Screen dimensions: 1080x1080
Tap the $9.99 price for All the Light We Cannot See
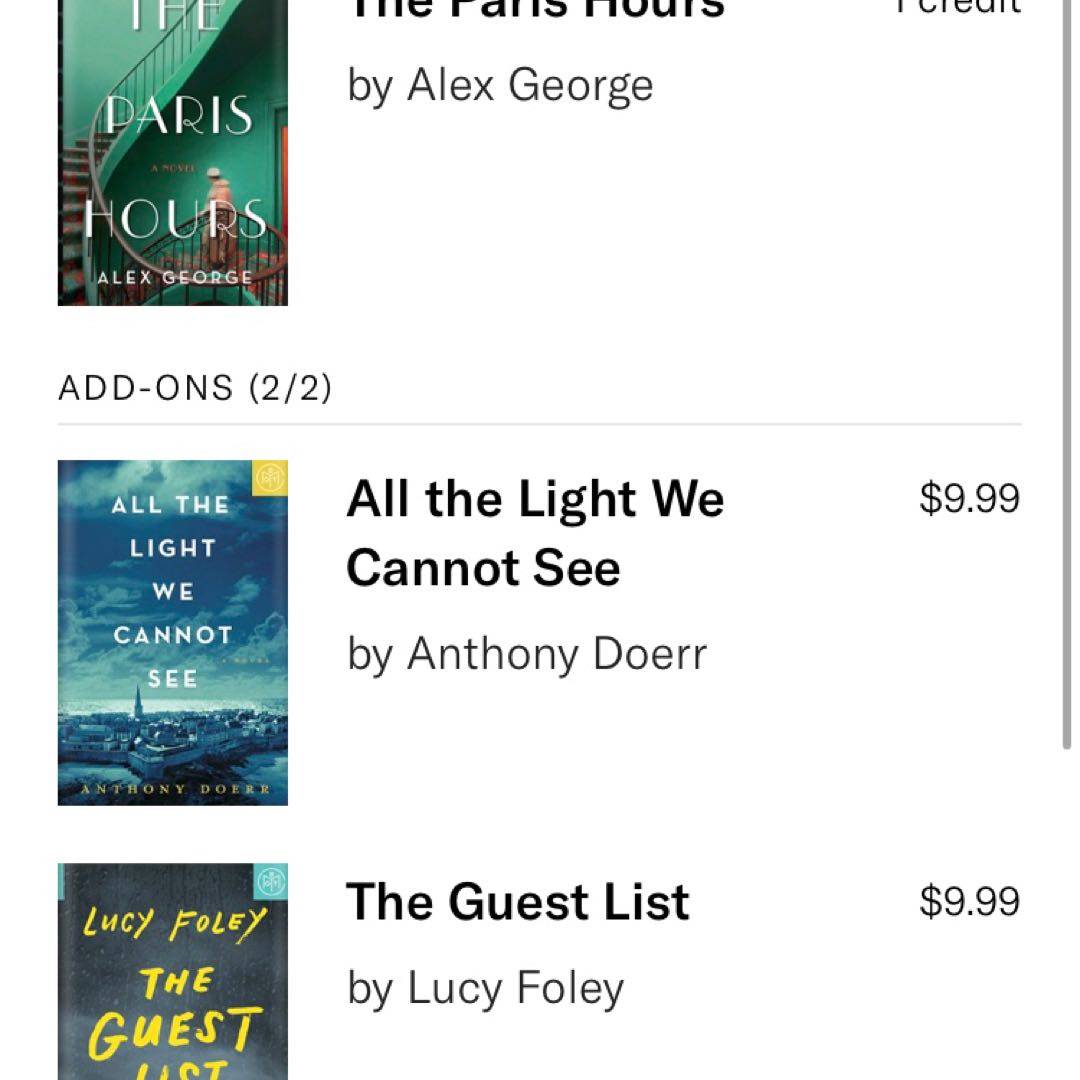point(969,498)
